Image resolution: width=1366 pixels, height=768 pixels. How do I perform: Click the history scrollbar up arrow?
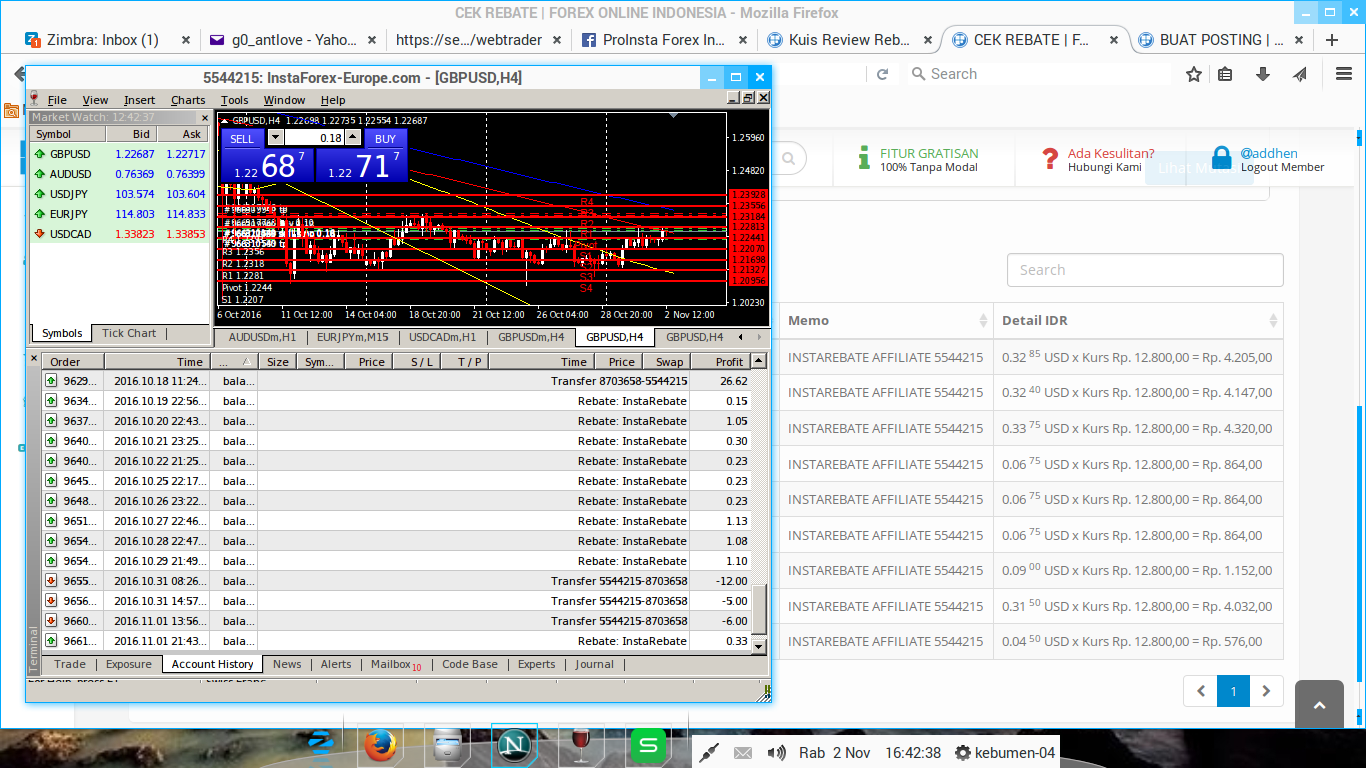click(759, 361)
